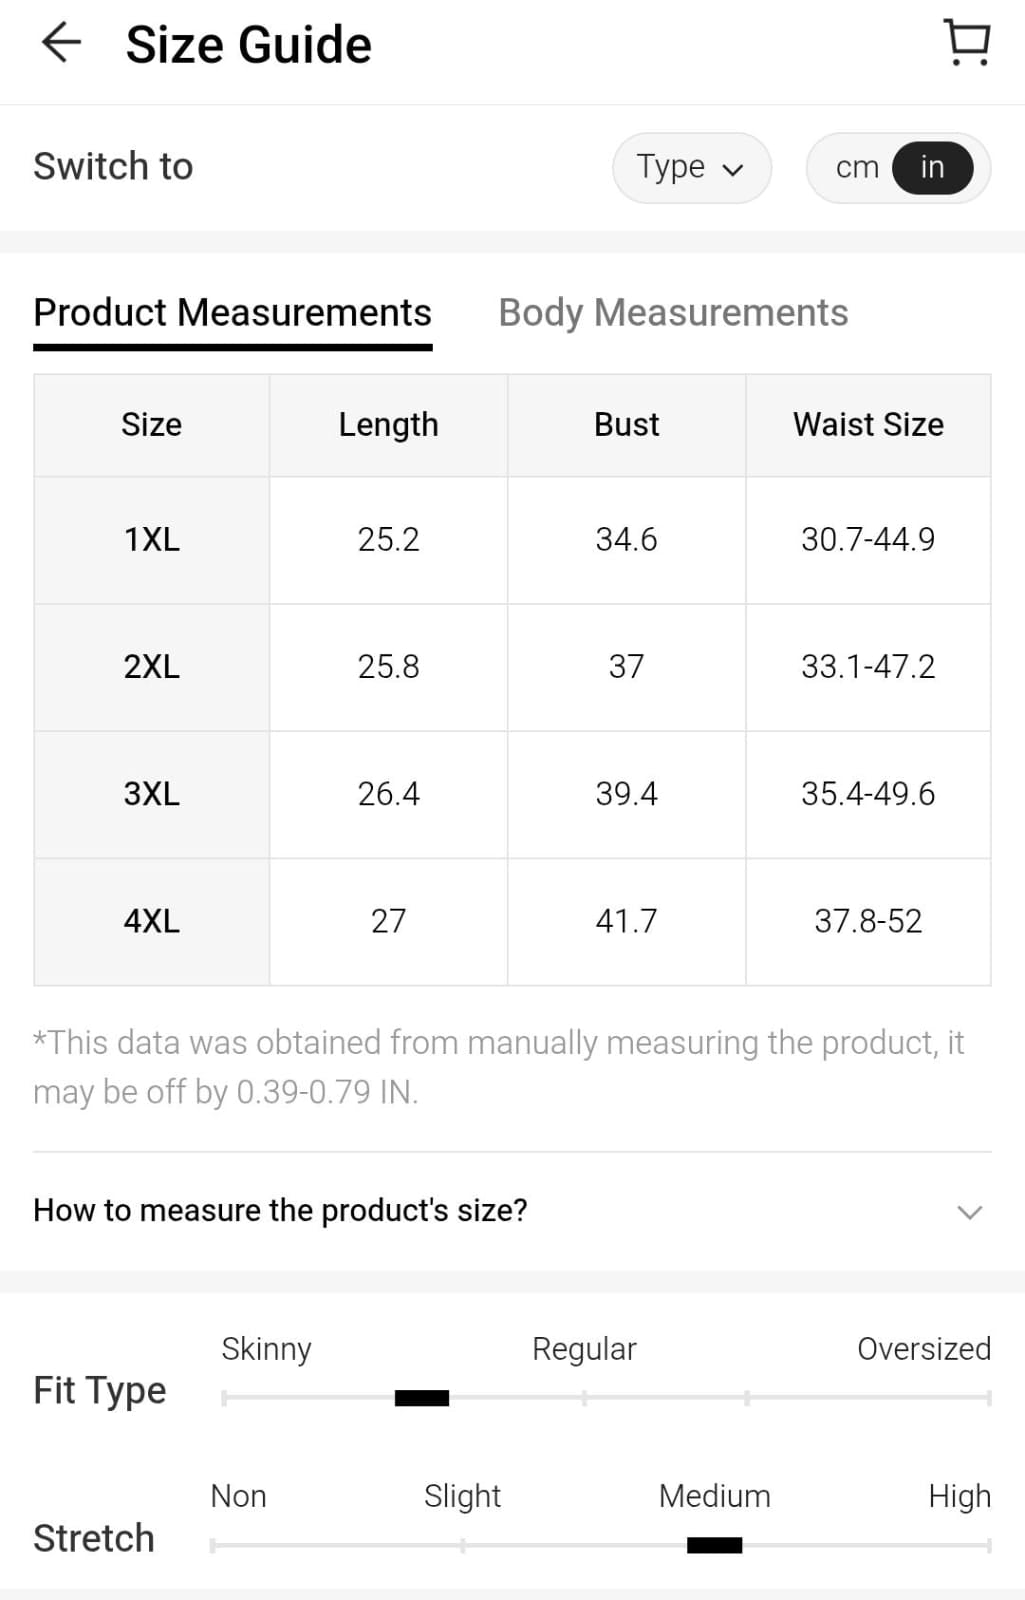Click the Stretch slider marker

coord(714,1545)
